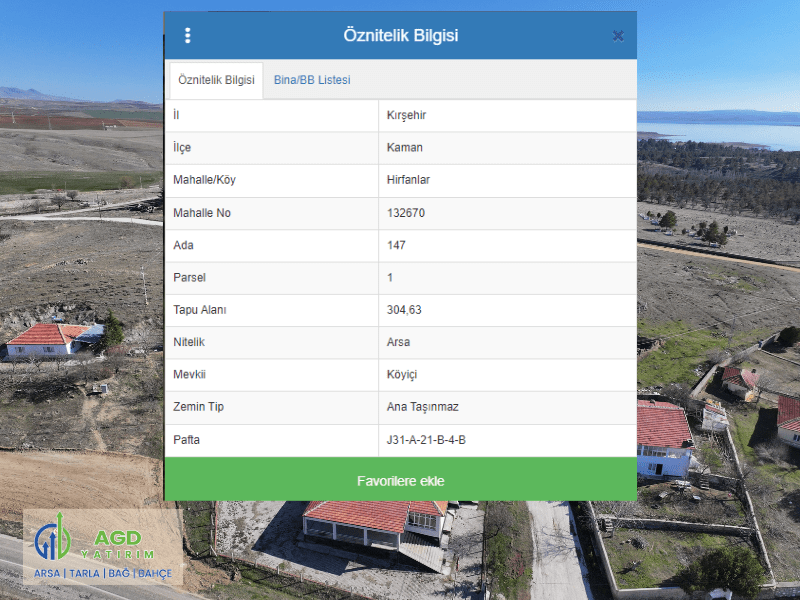Click the Mahalle/Köy row label
The width and height of the screenshot is (800, 600).
point(204,180)
